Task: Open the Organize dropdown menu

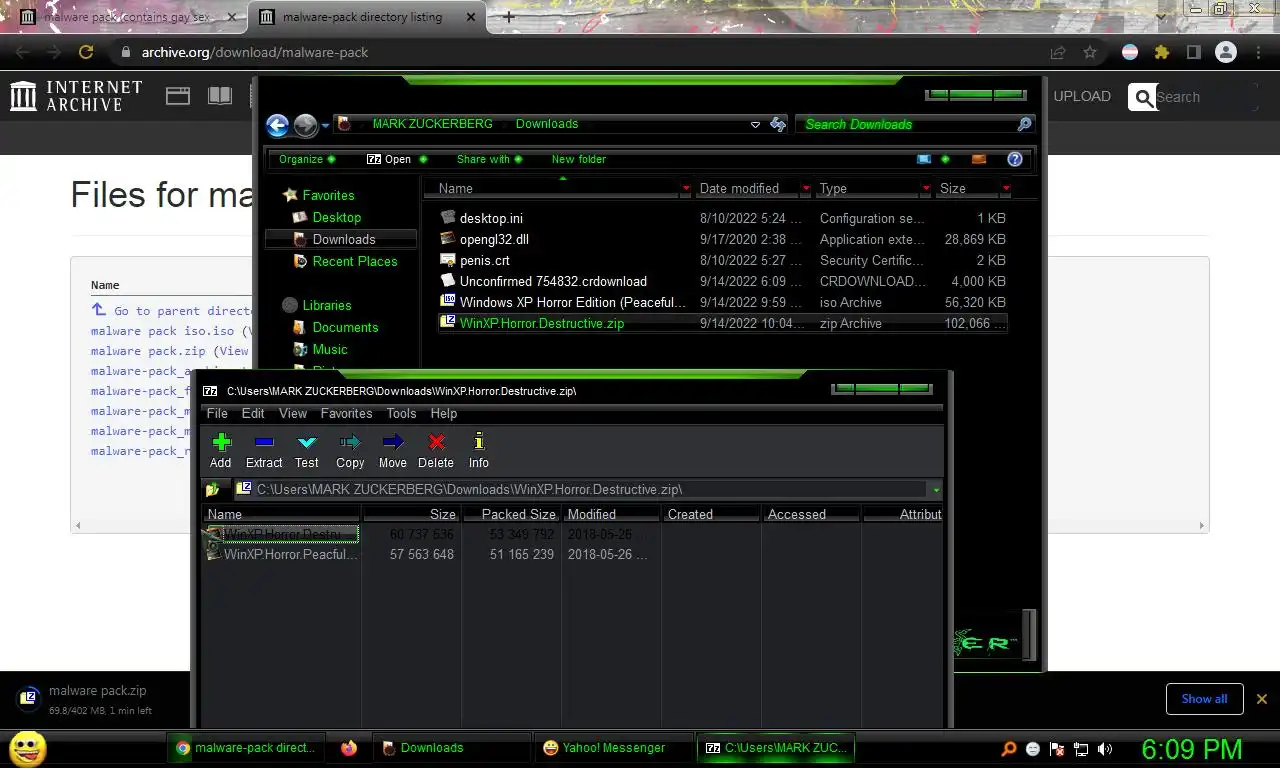Action: coord(307,159)
